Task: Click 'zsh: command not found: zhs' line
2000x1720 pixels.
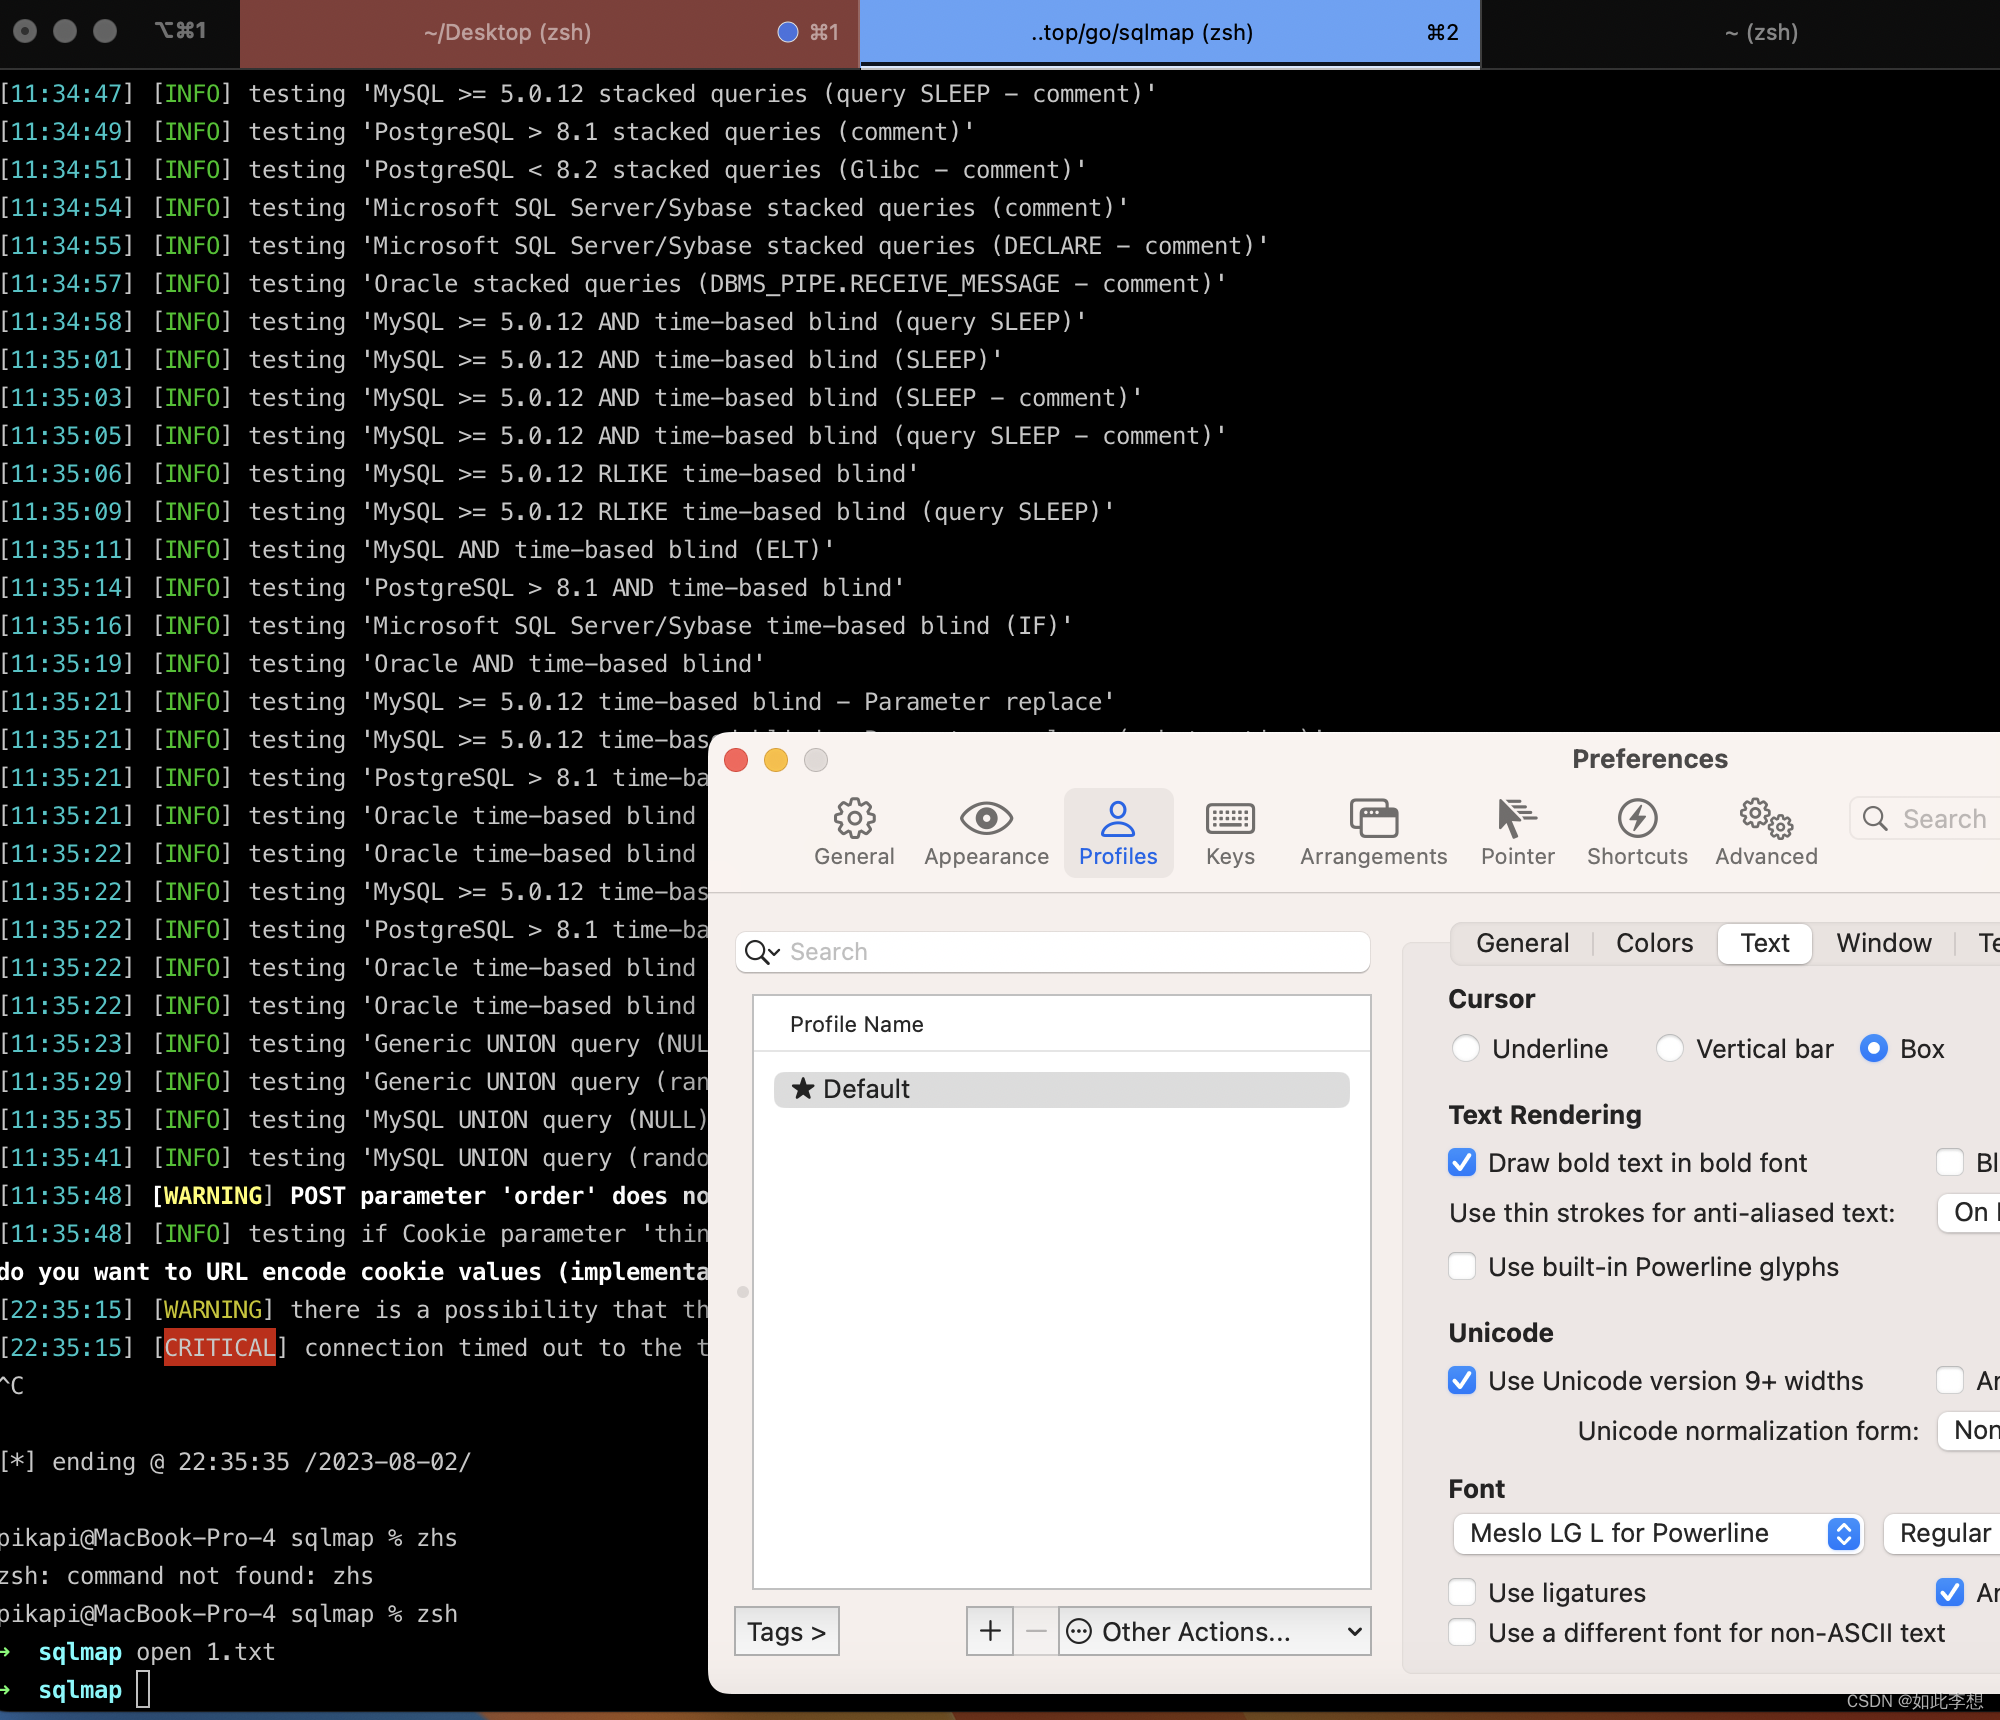Action: [187, 1576]
